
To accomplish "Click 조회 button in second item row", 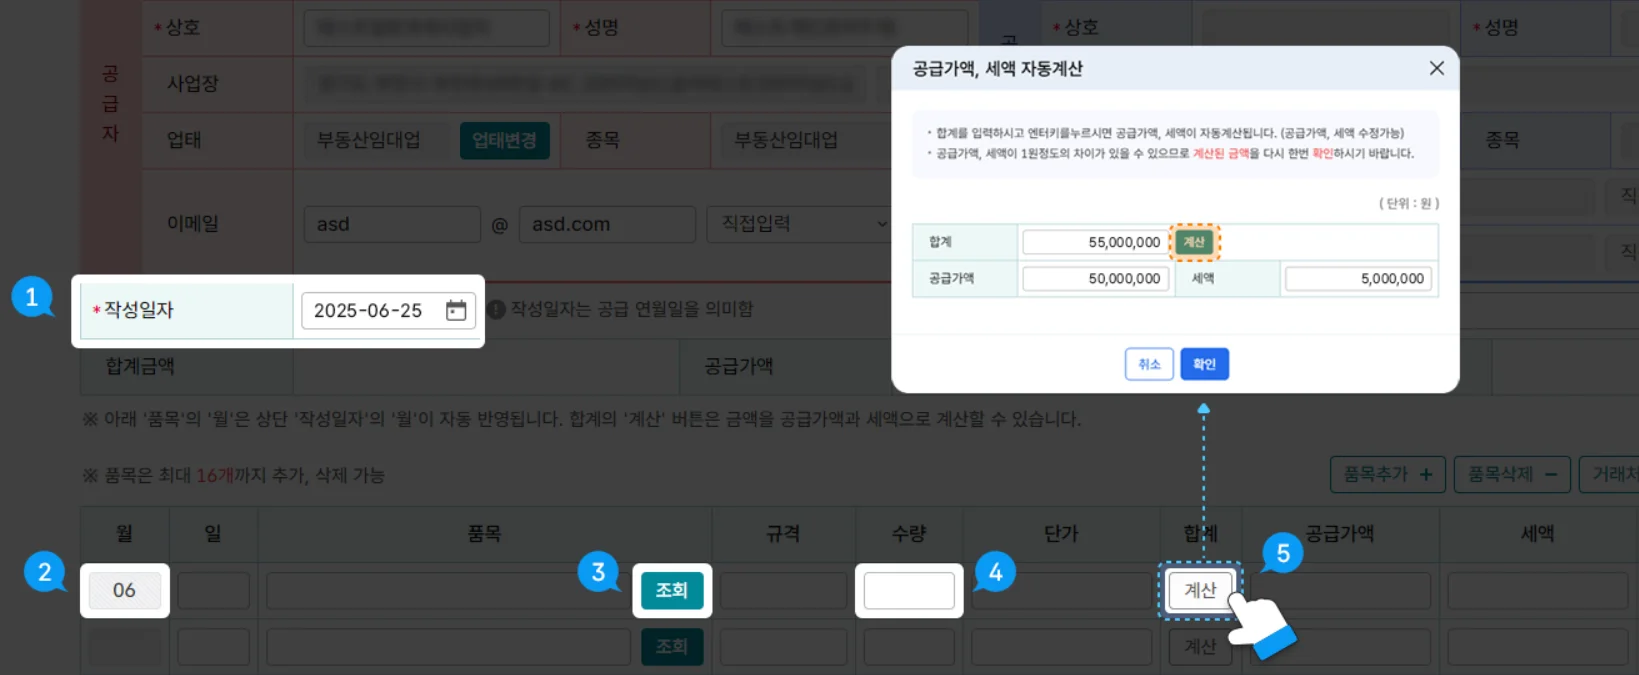I will [671, 647].
